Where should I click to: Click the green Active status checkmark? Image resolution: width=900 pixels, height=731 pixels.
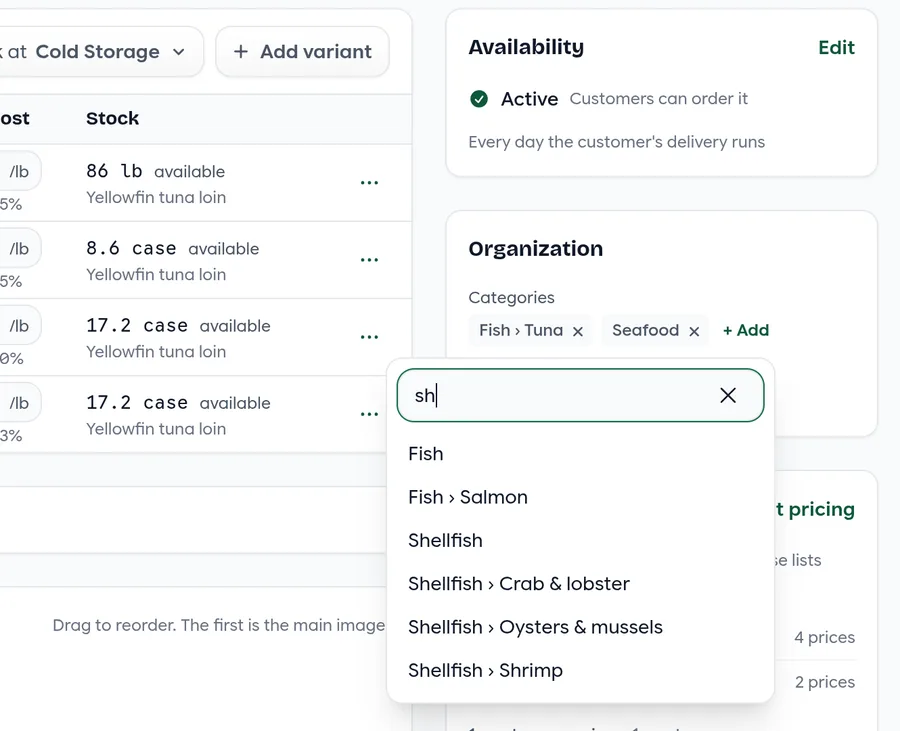point(479,99)
